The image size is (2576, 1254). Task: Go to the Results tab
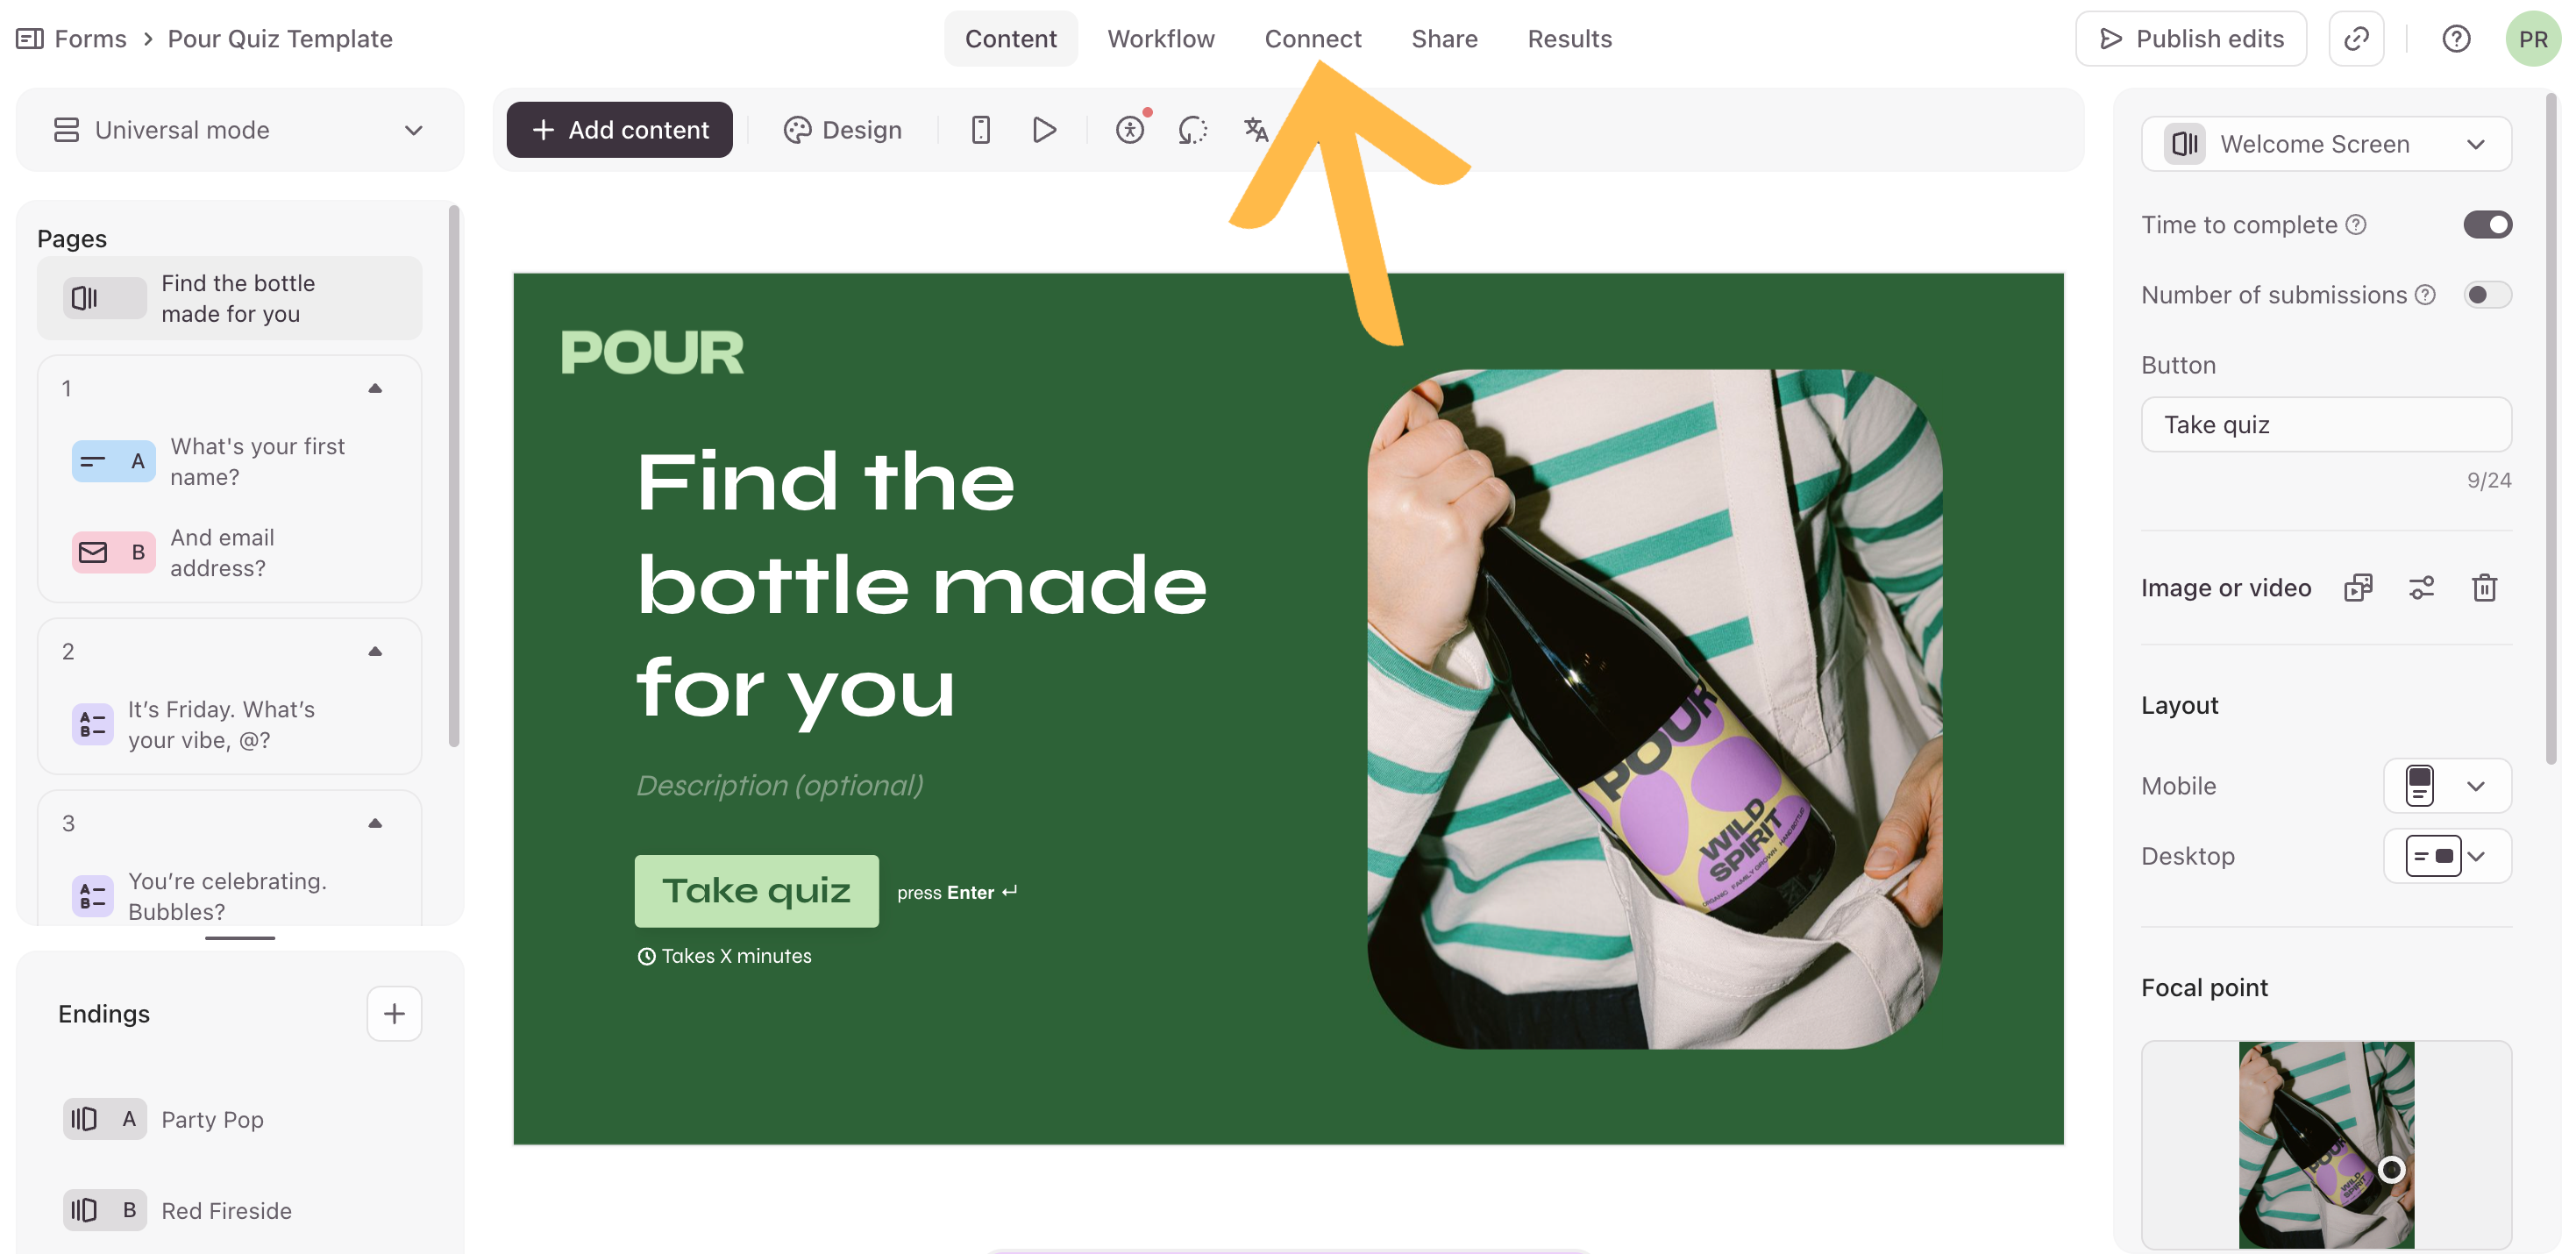pyautogui.click(x=1569, y=39)
